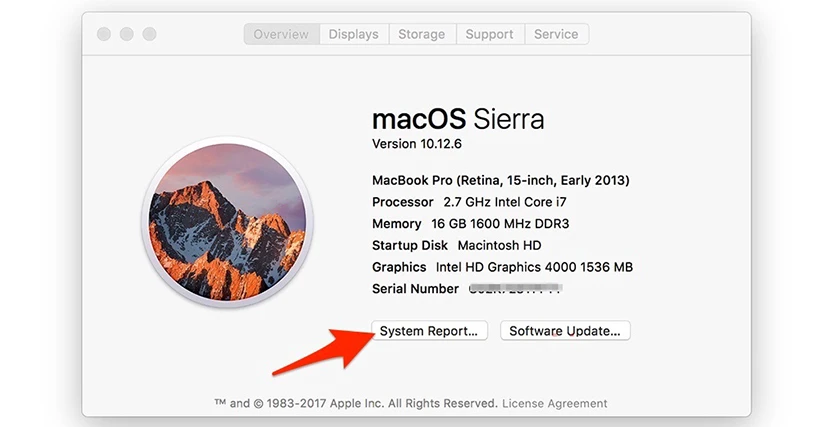Click the Version 10.12.6 text
840x427 pixels.
[417, 144]
